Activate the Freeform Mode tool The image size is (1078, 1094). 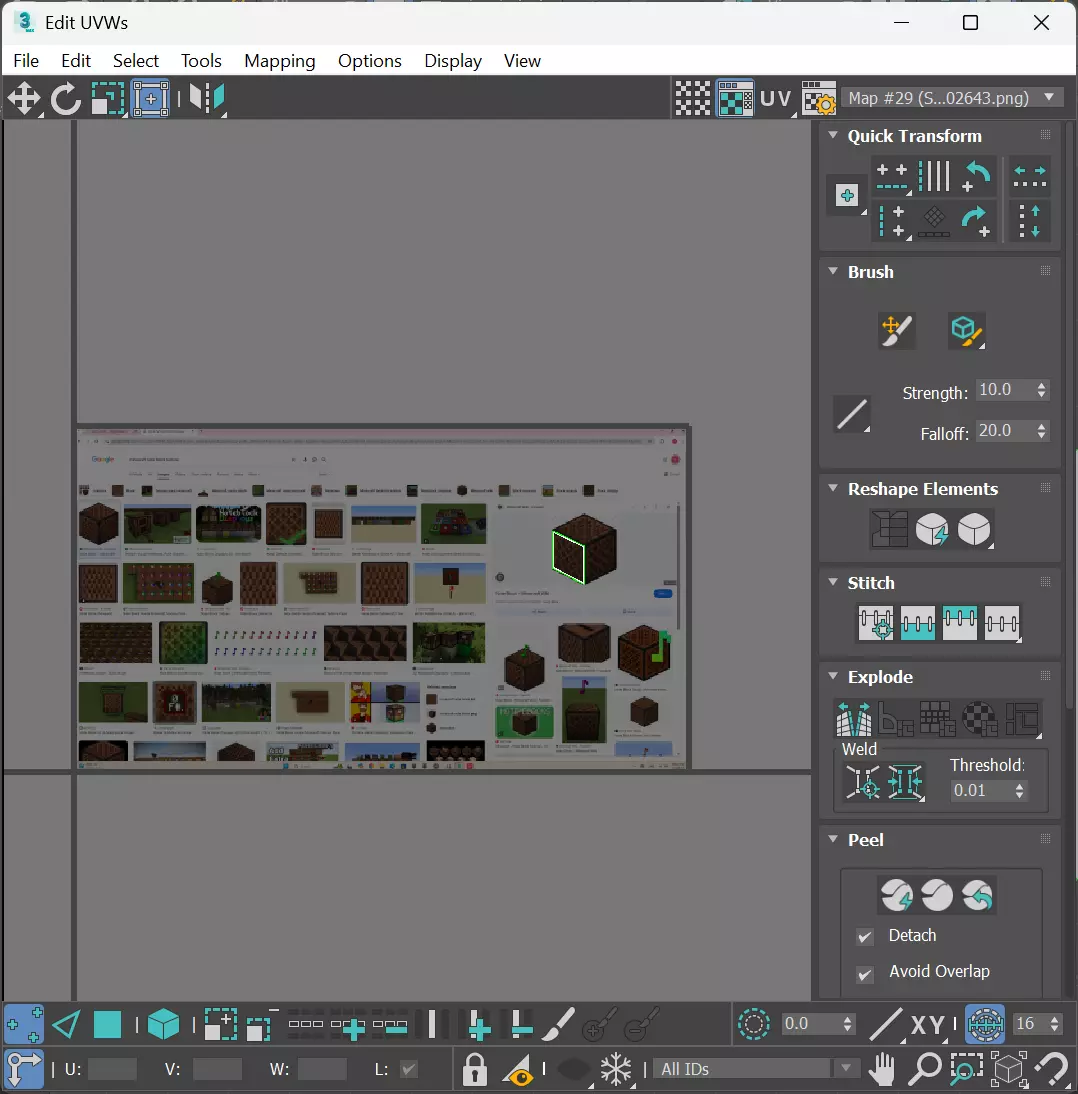click(151, 98)
